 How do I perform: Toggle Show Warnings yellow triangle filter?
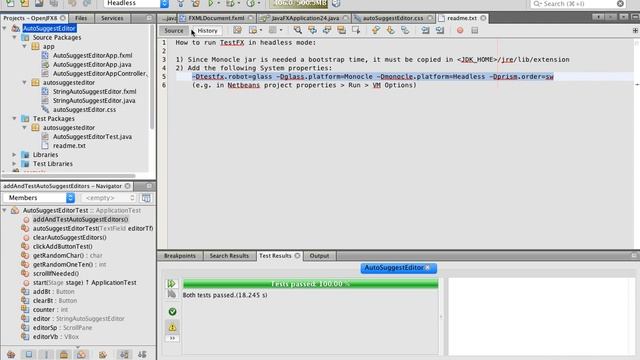click(x=172, y=327)
